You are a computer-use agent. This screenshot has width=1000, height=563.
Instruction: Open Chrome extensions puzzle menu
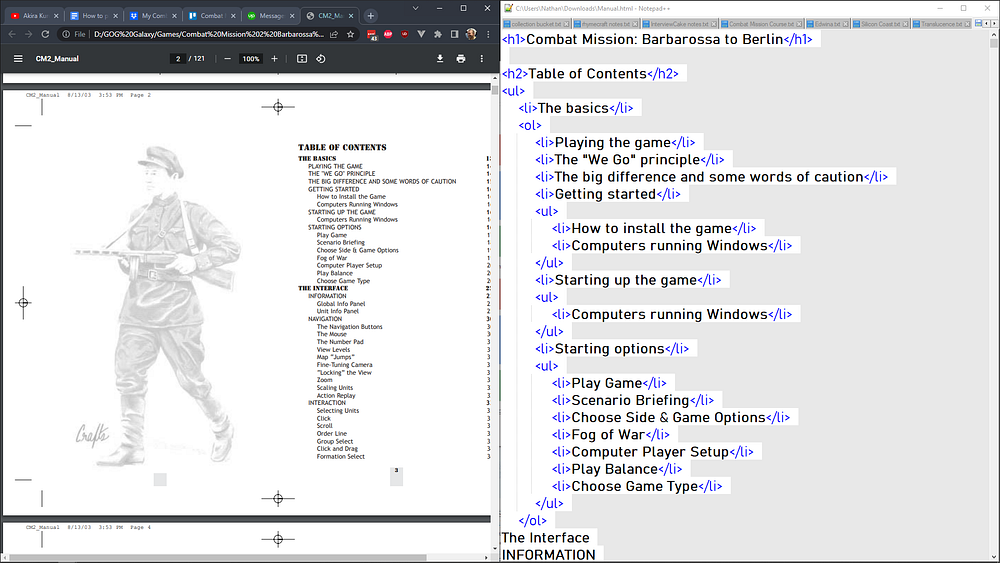438,34
